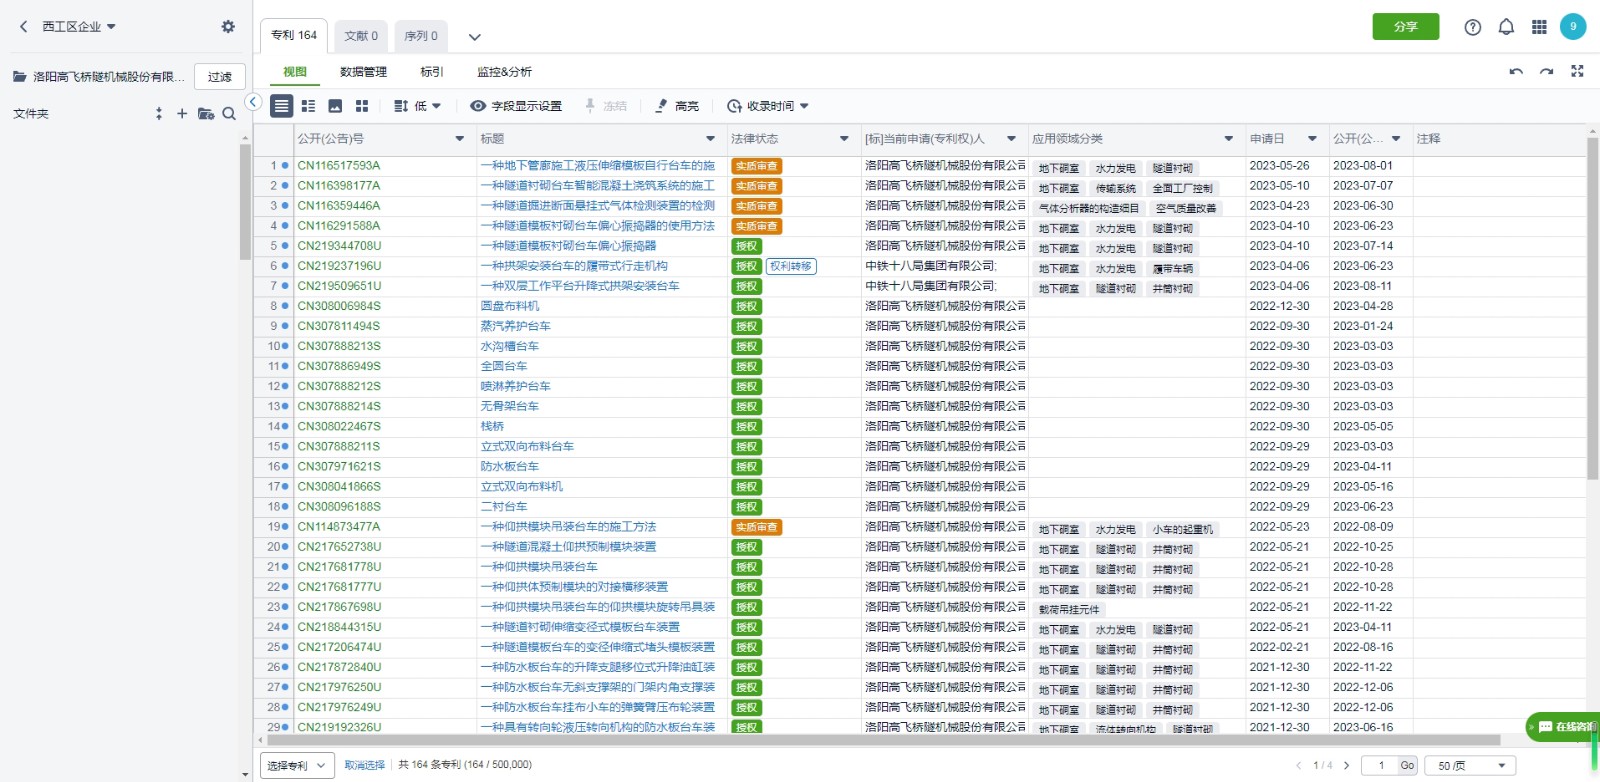Viewport: 1600px width, 782px height.
Task: Switch to table list view icon
Action: (x=282, y=106)
